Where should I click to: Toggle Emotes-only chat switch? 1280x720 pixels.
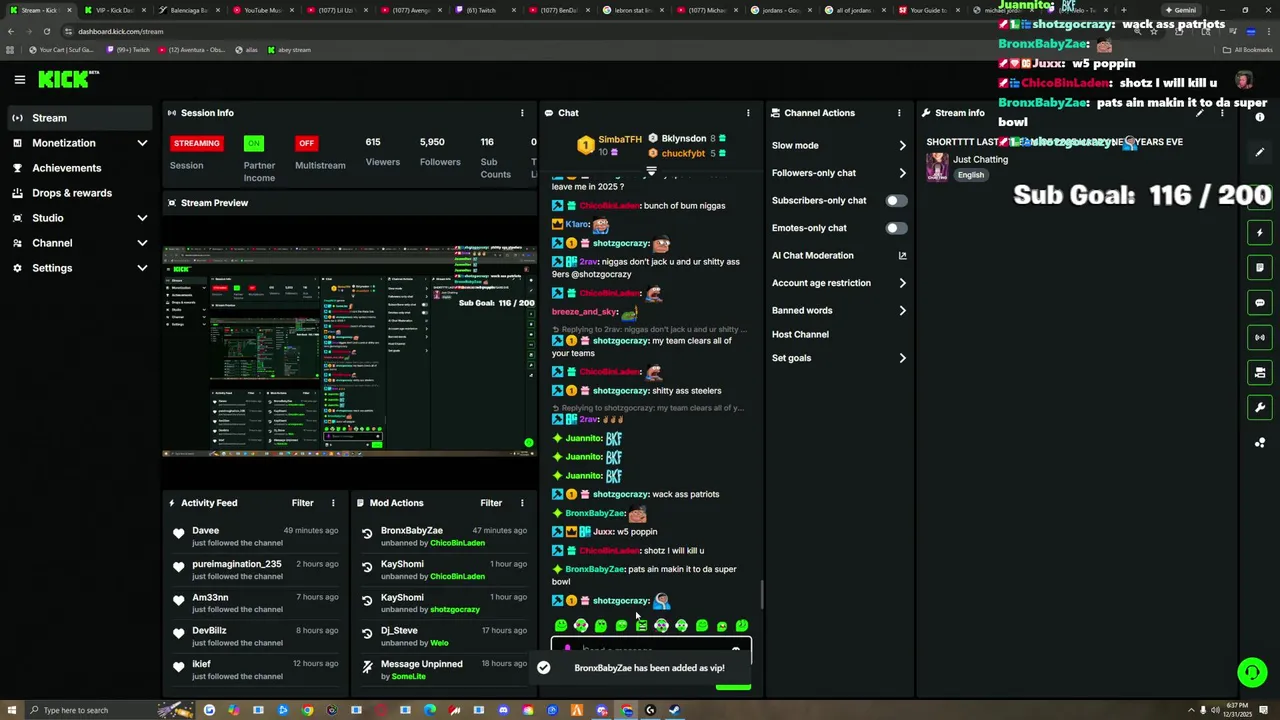tap(896, 228)
